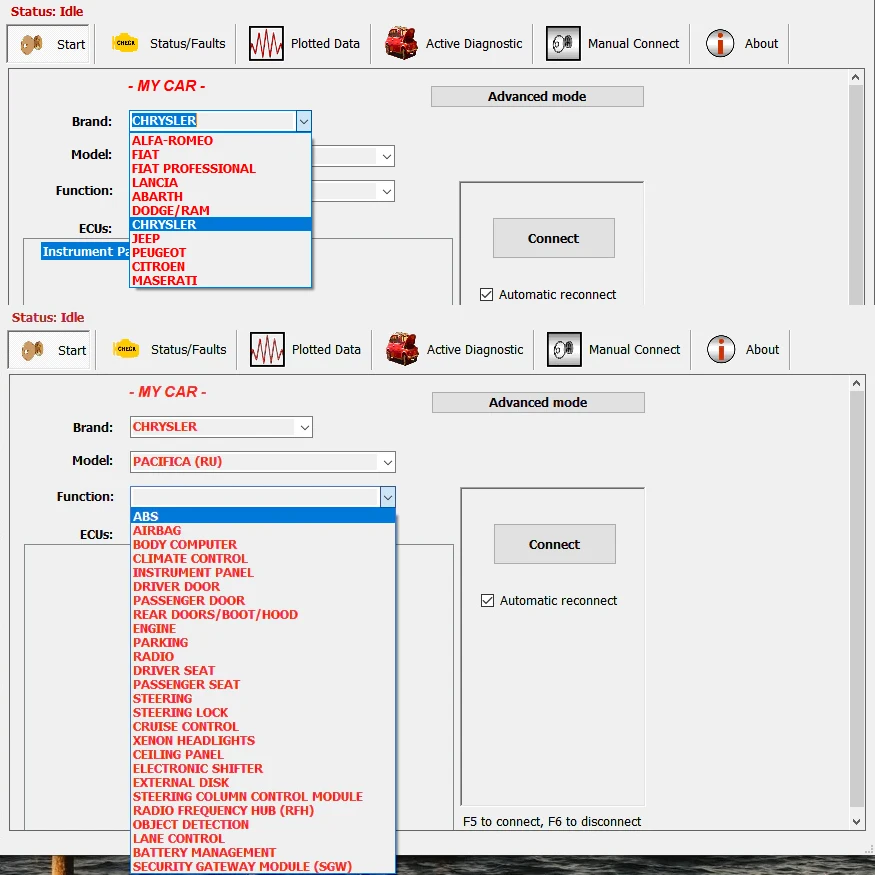The image size is (875, 875).
Task: Expand Function dropdown arrow in brand-list window
Action: click(387, 191)
